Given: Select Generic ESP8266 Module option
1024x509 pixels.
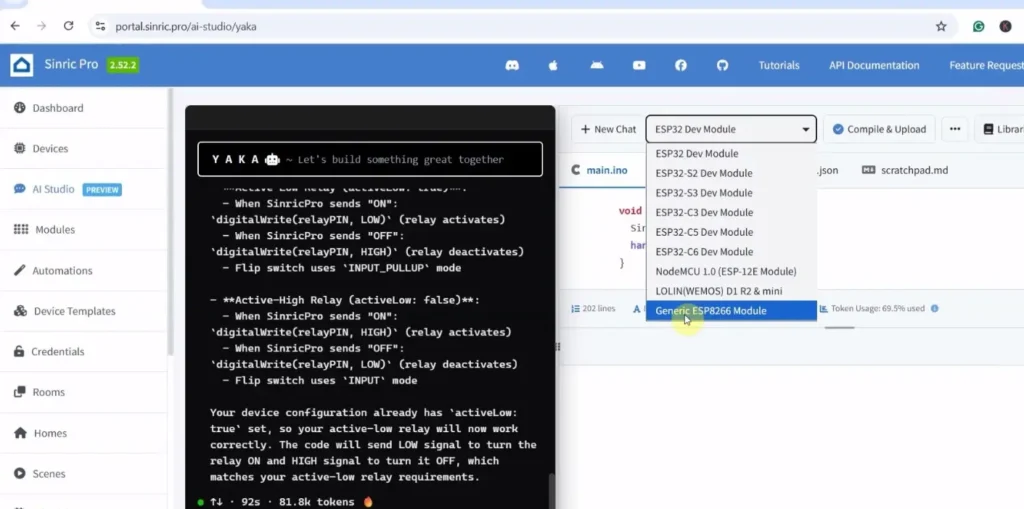Looking at the screenshot, I should 711,311.
